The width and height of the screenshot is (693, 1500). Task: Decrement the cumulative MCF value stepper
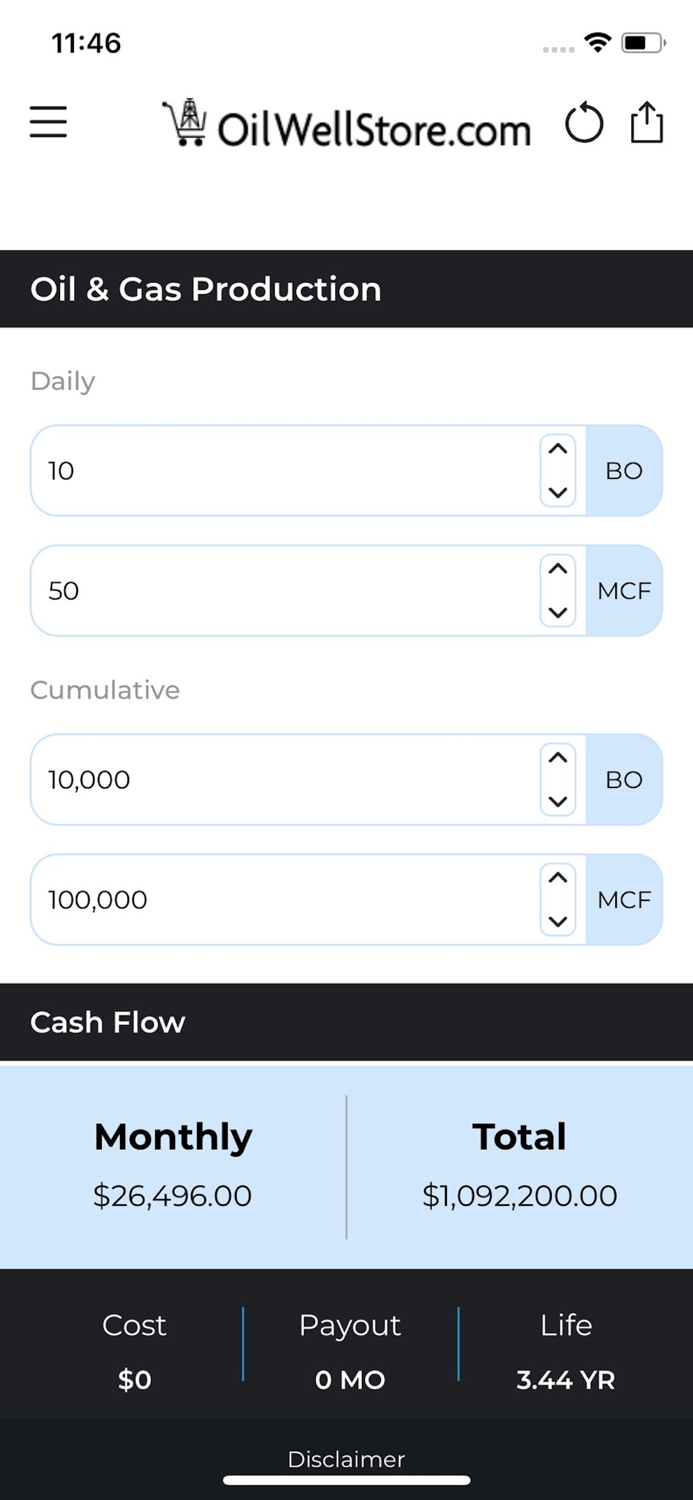(x=557, y=922)
